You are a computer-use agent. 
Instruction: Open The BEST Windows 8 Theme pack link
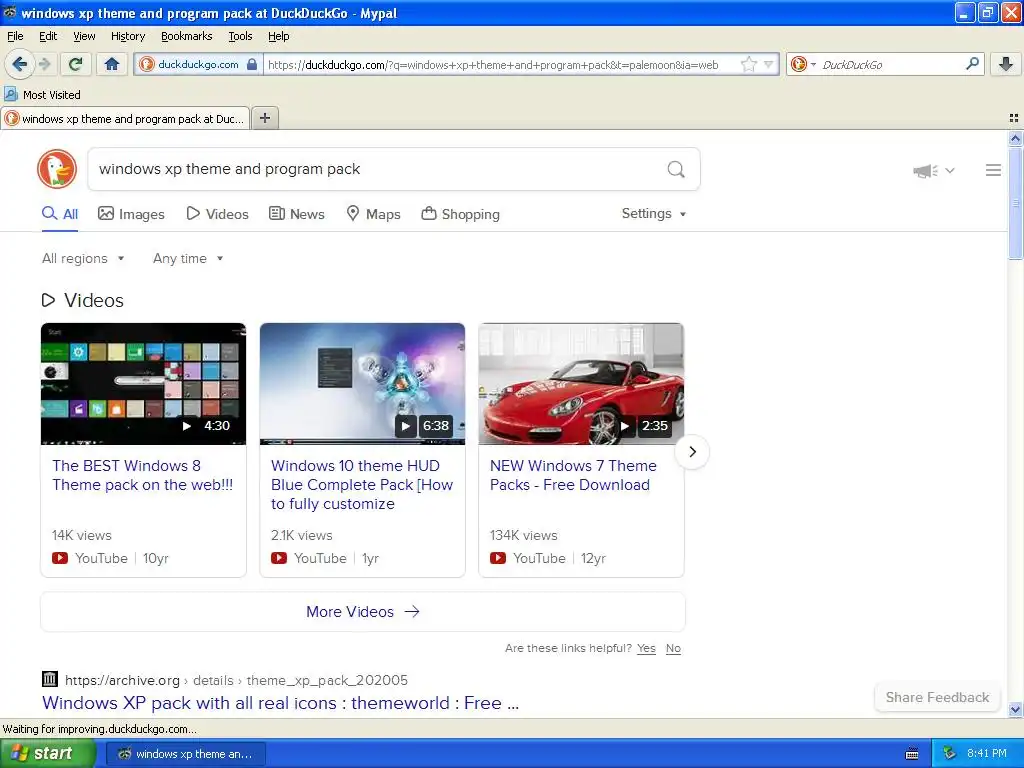click(x=142, y=475)
